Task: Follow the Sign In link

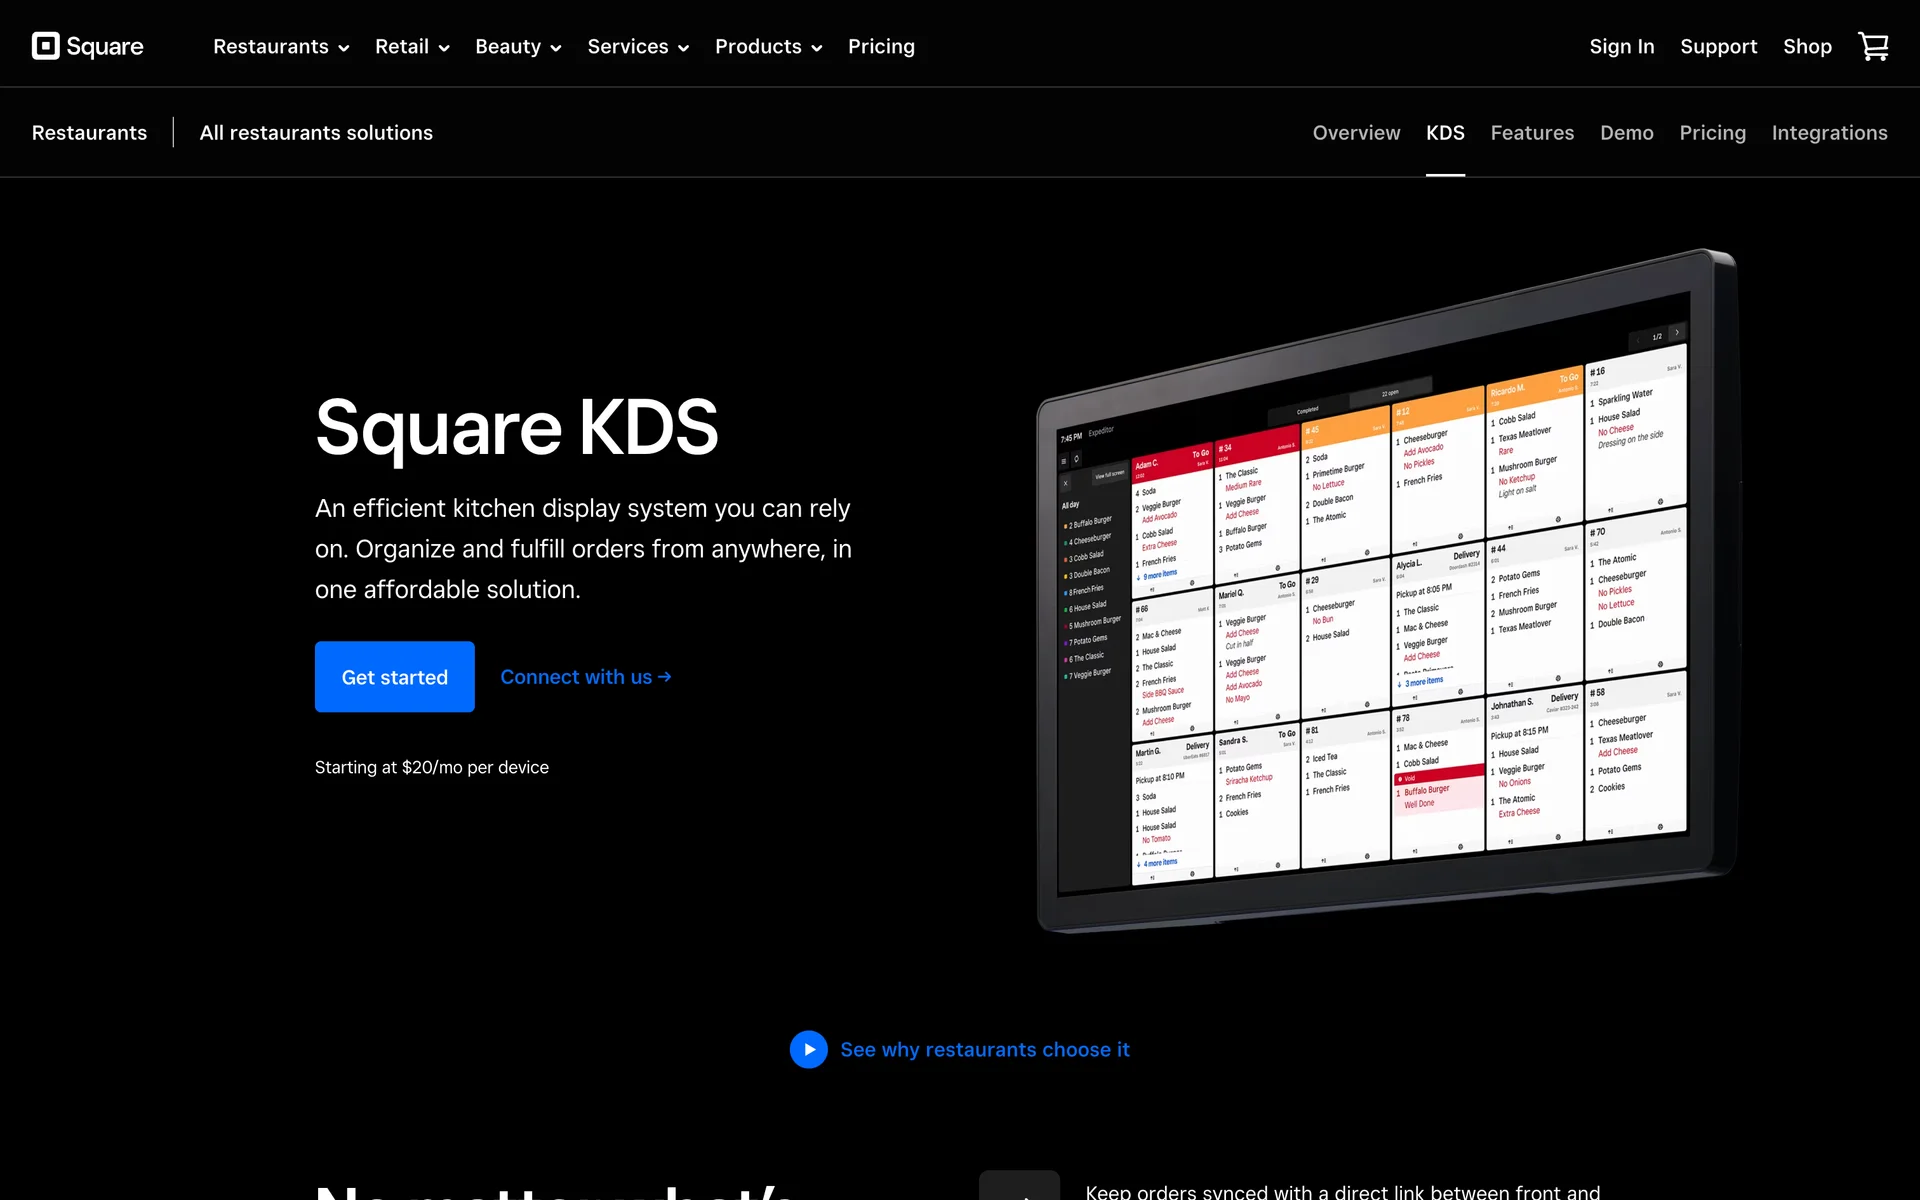Action: (x=1621, y=47)
